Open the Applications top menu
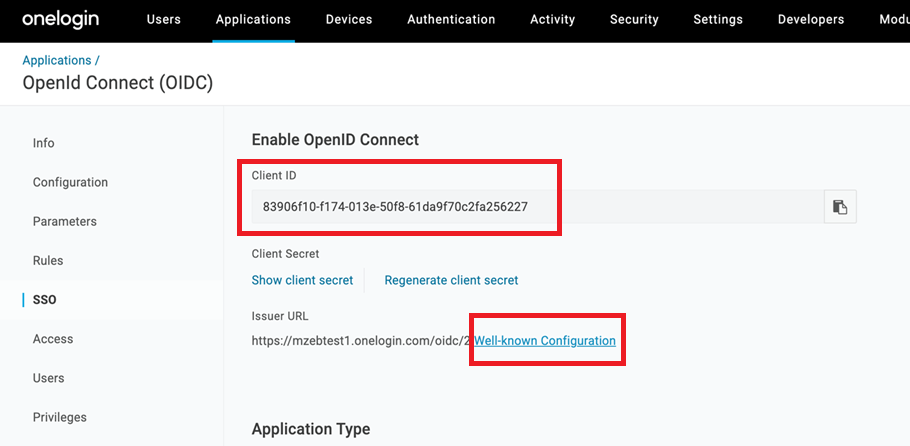 click(253, 20)
